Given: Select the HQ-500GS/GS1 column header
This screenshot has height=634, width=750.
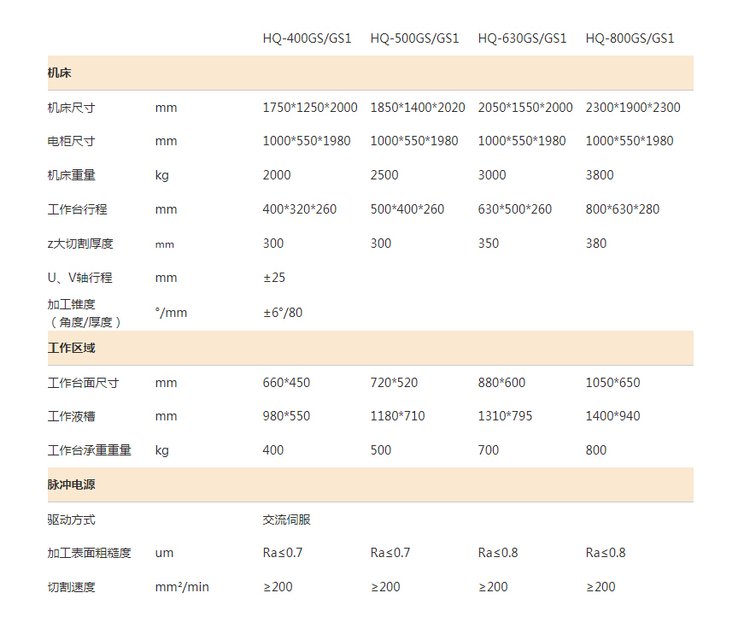Looking at the screenshot, I should click(x=414, y=39).
